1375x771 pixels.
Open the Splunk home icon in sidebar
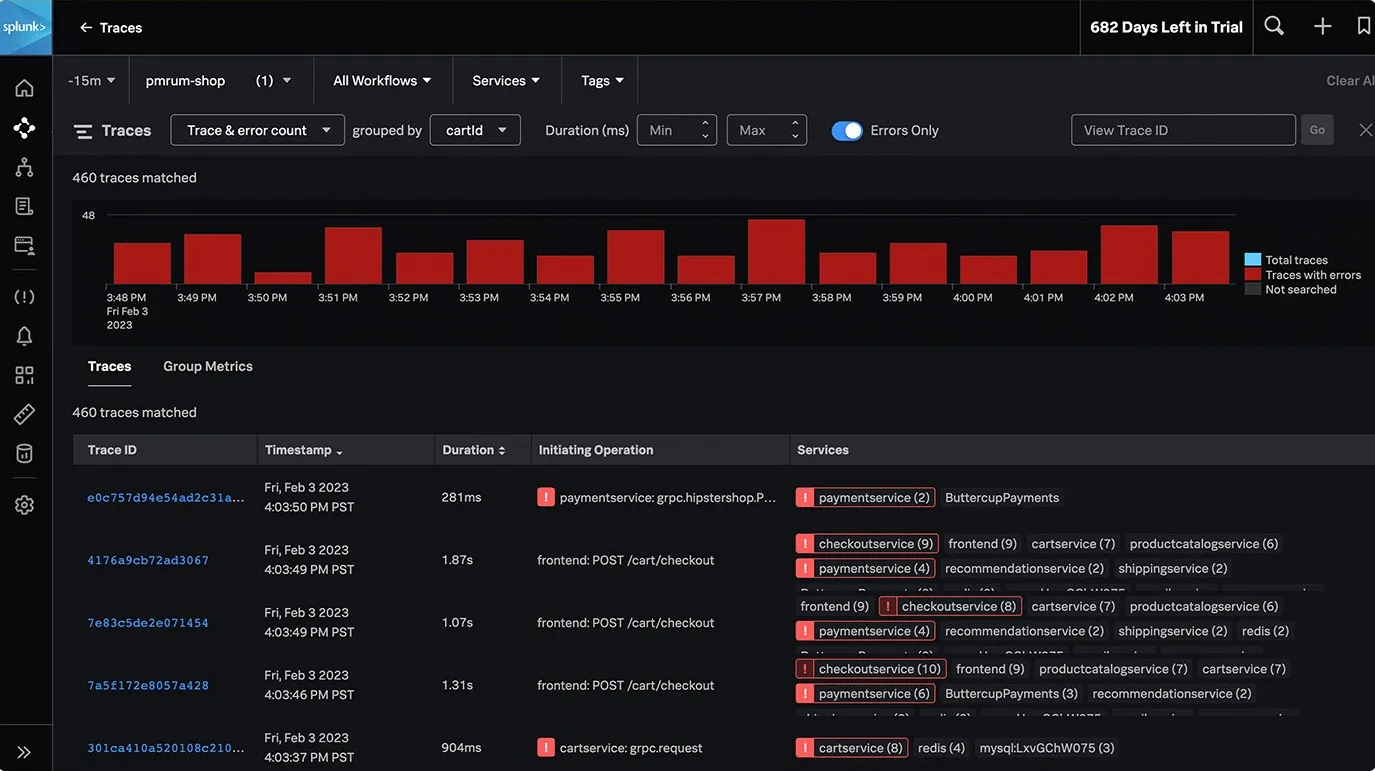(25, 87)
